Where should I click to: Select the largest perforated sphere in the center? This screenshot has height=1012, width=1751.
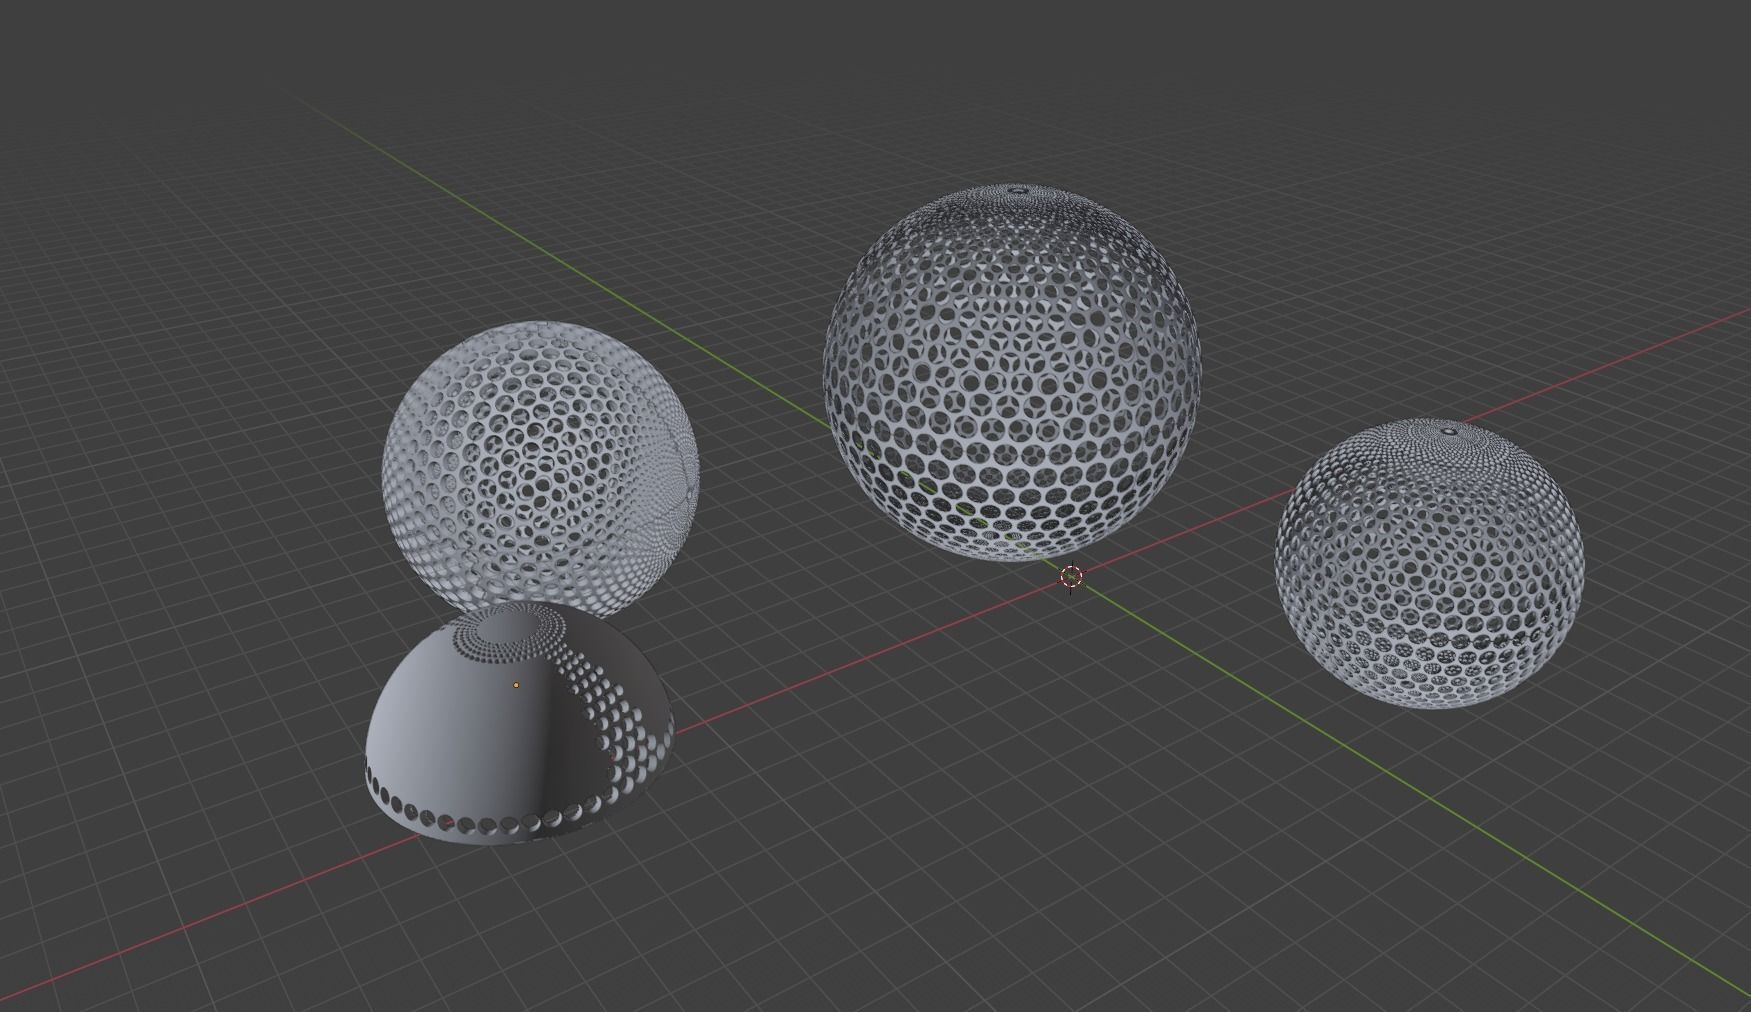click(x=1012, y=372)
